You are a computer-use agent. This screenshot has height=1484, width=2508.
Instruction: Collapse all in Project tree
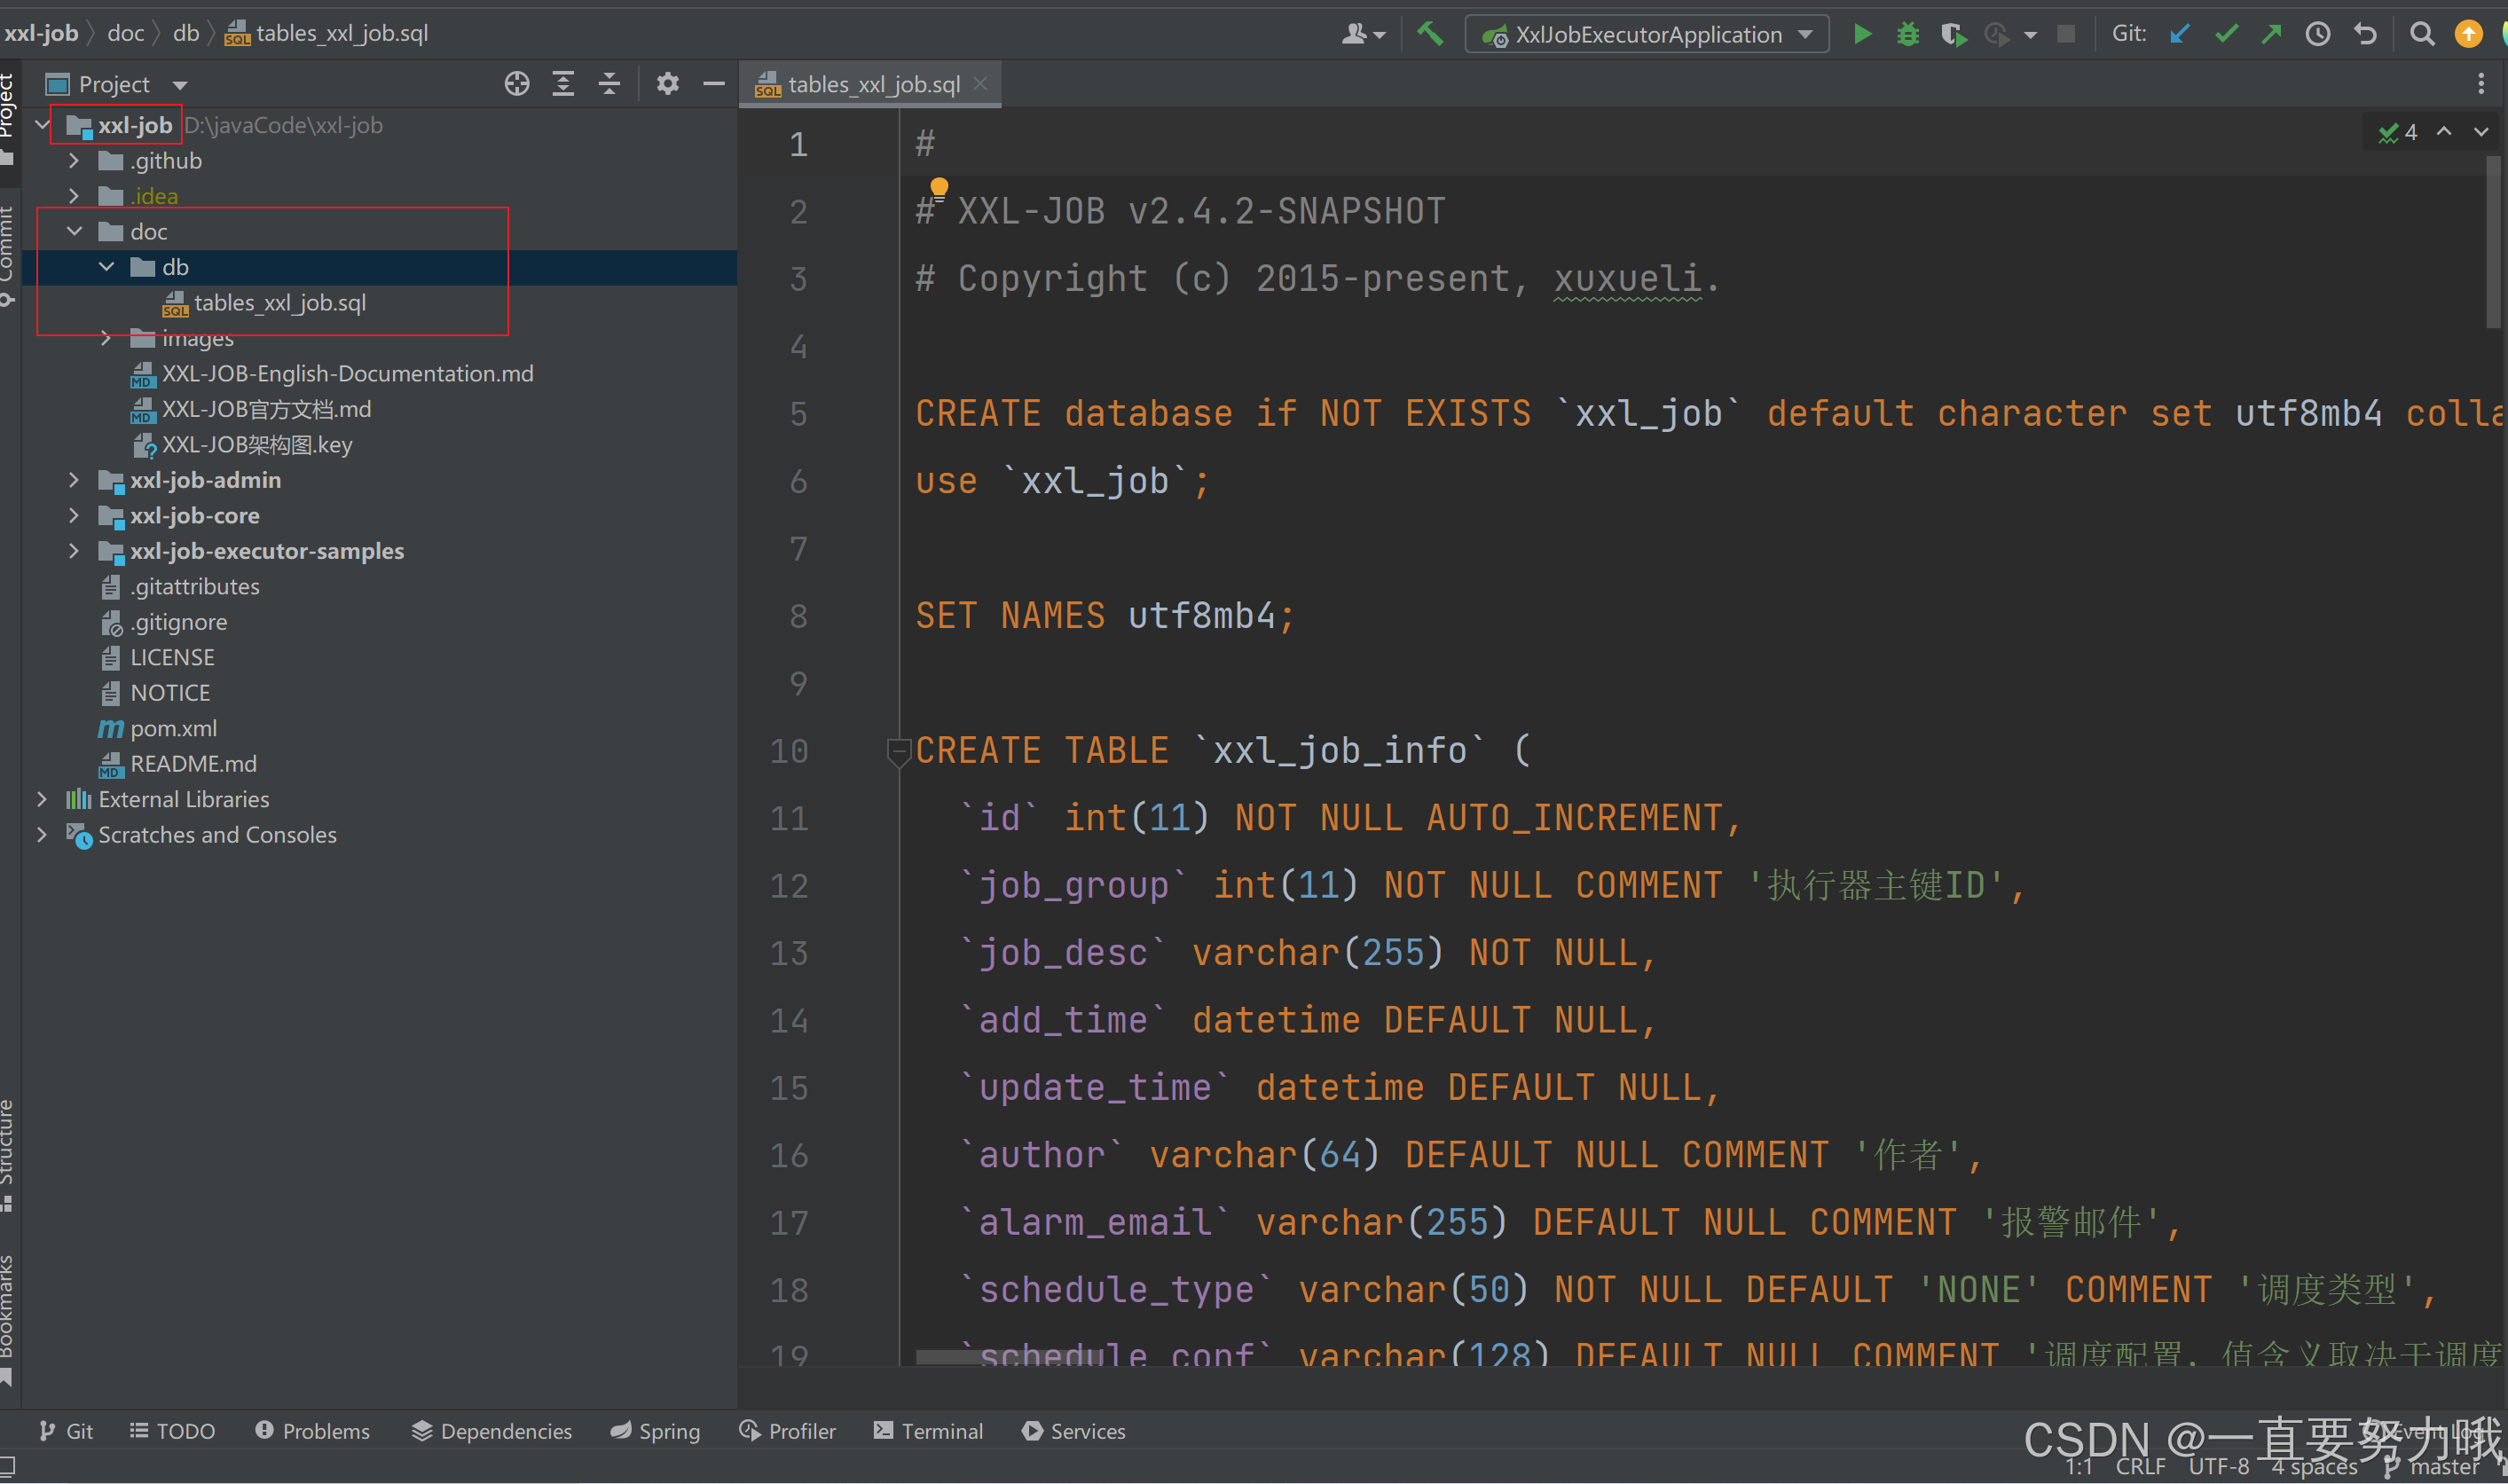point(609,84)
